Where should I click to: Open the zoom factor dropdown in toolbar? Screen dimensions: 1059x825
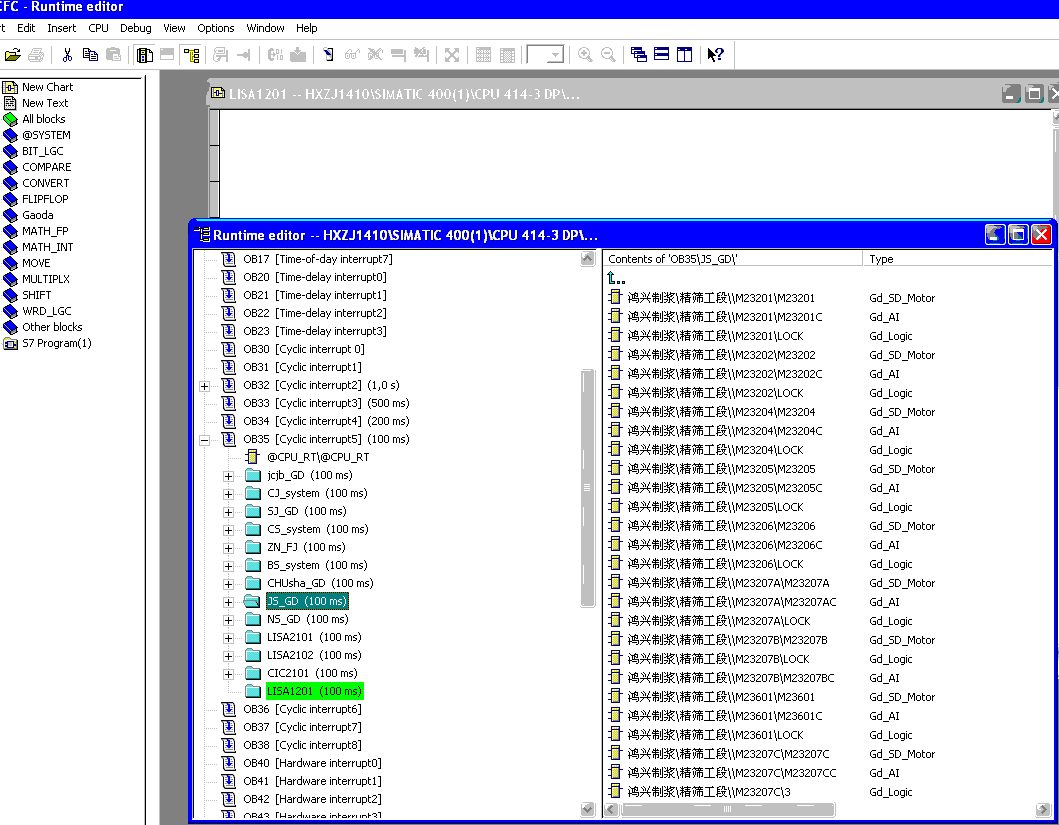coord(555,55)
